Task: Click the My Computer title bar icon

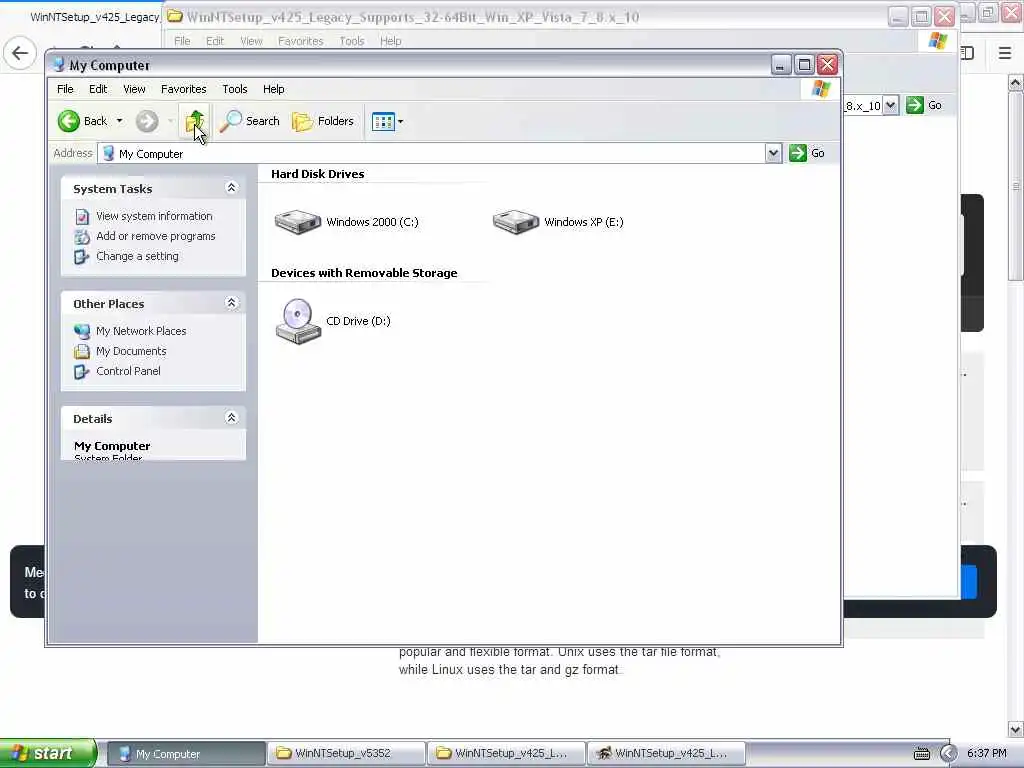Action: (x=59, y=65)
